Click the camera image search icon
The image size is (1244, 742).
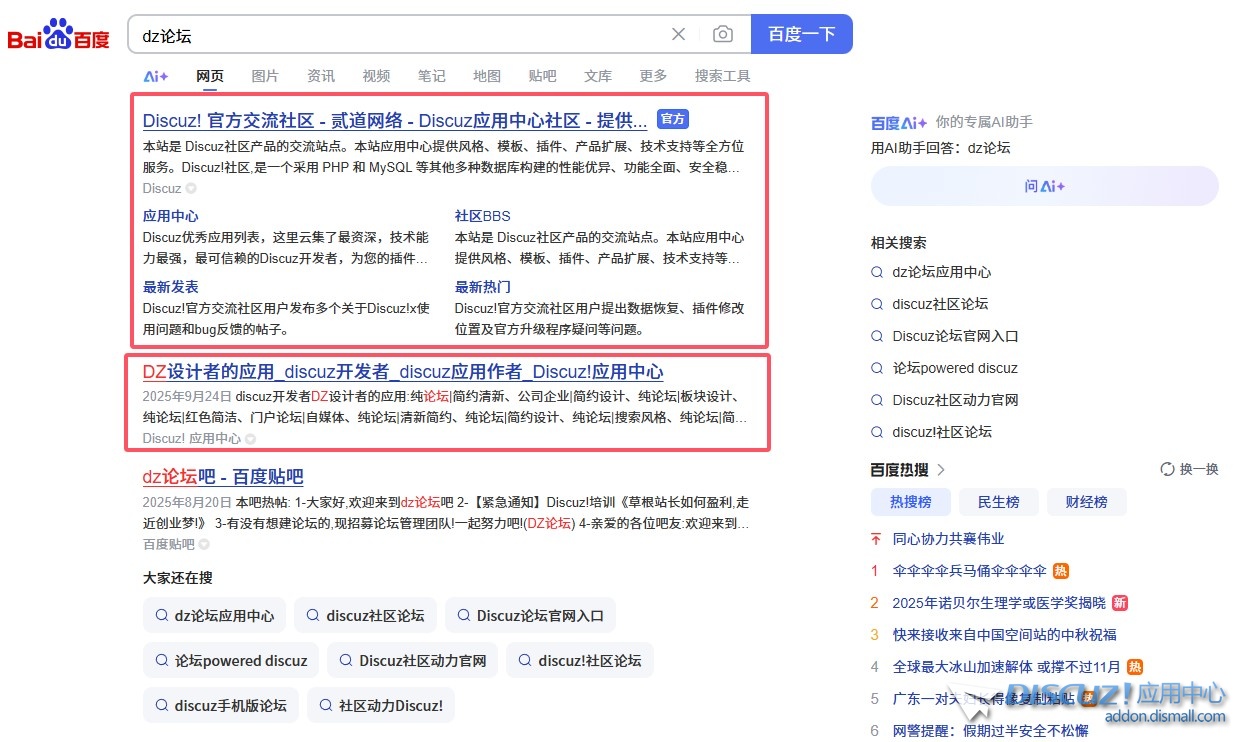722,35
